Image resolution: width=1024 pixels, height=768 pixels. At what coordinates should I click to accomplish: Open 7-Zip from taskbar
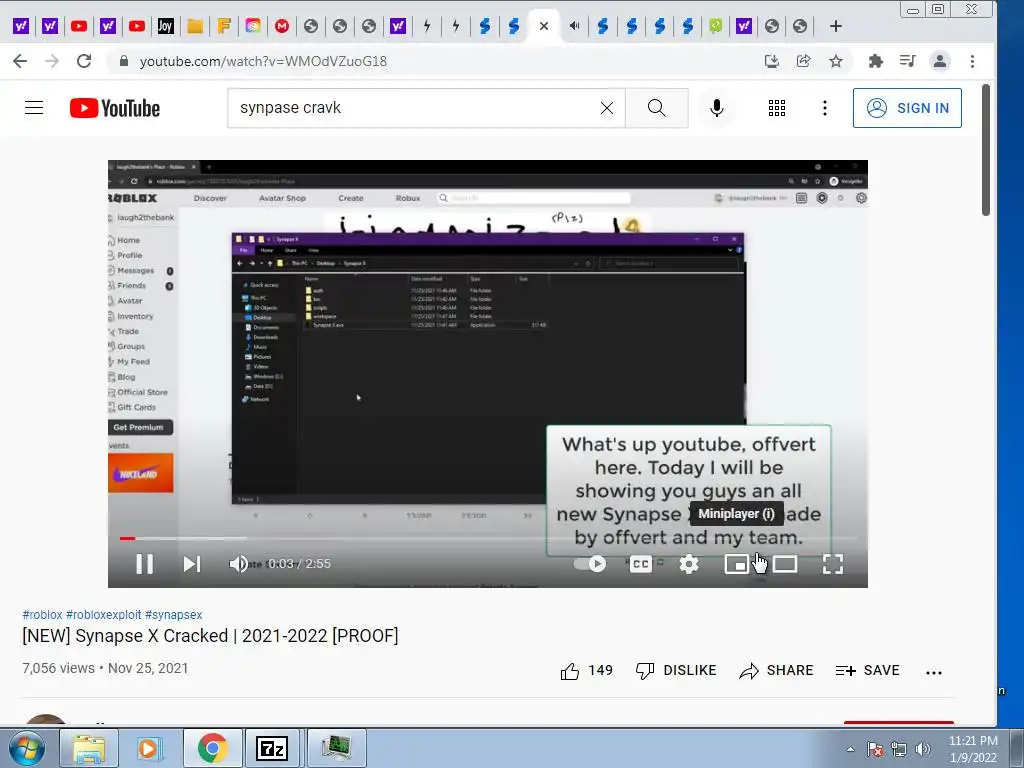[272, 748]
